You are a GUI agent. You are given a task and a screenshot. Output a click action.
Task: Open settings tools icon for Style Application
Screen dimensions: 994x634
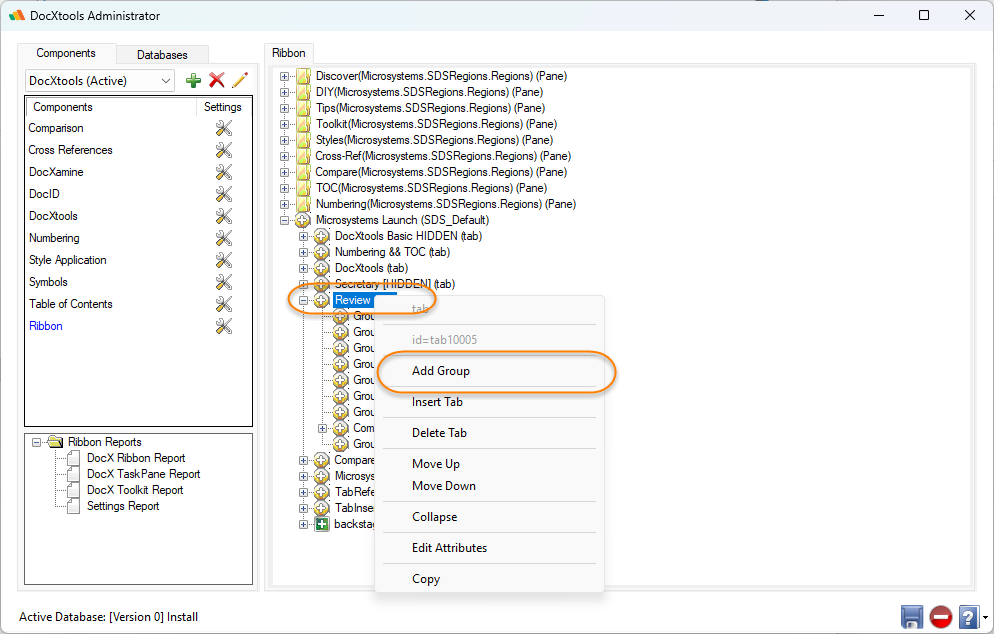click(223, 260)
